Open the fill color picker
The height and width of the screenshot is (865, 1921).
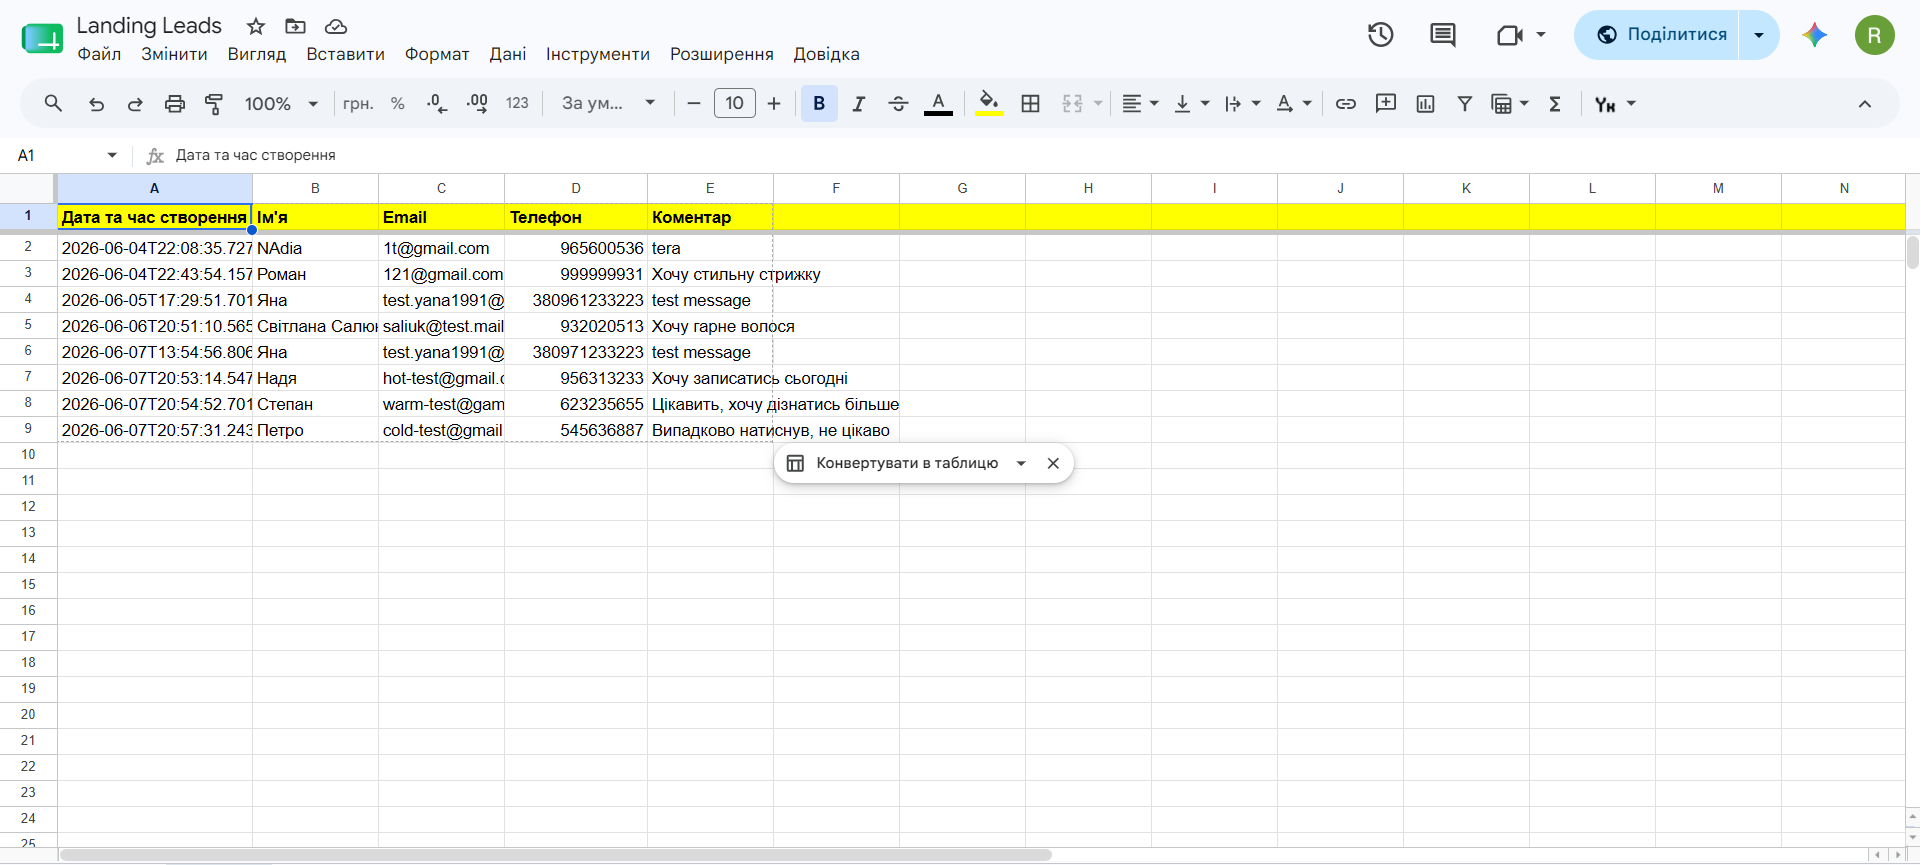tap(989, 103)
